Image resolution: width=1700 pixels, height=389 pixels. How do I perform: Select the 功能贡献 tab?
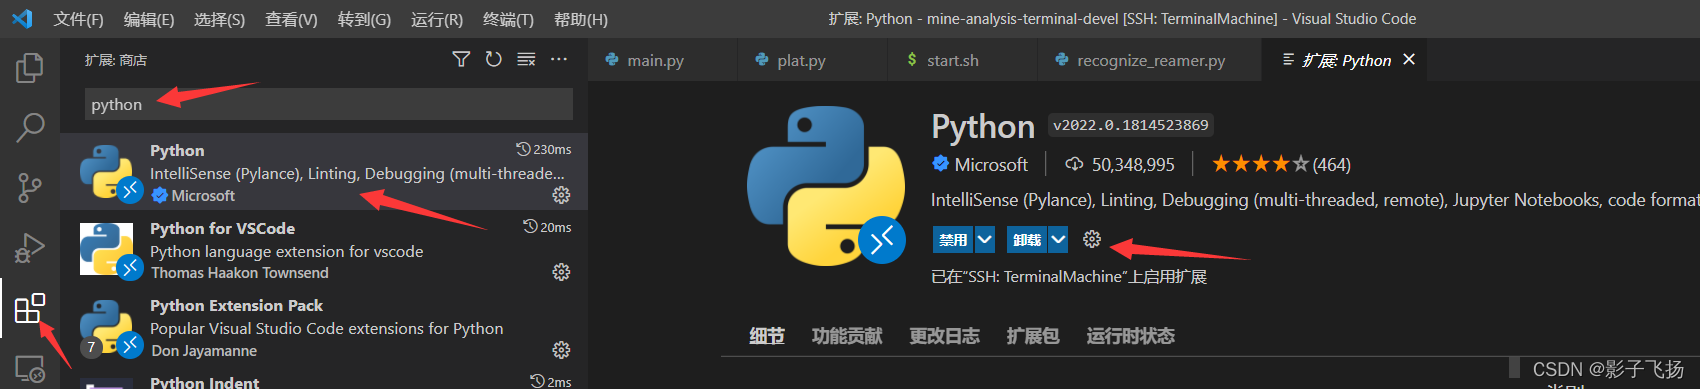[x=847, y=336]
